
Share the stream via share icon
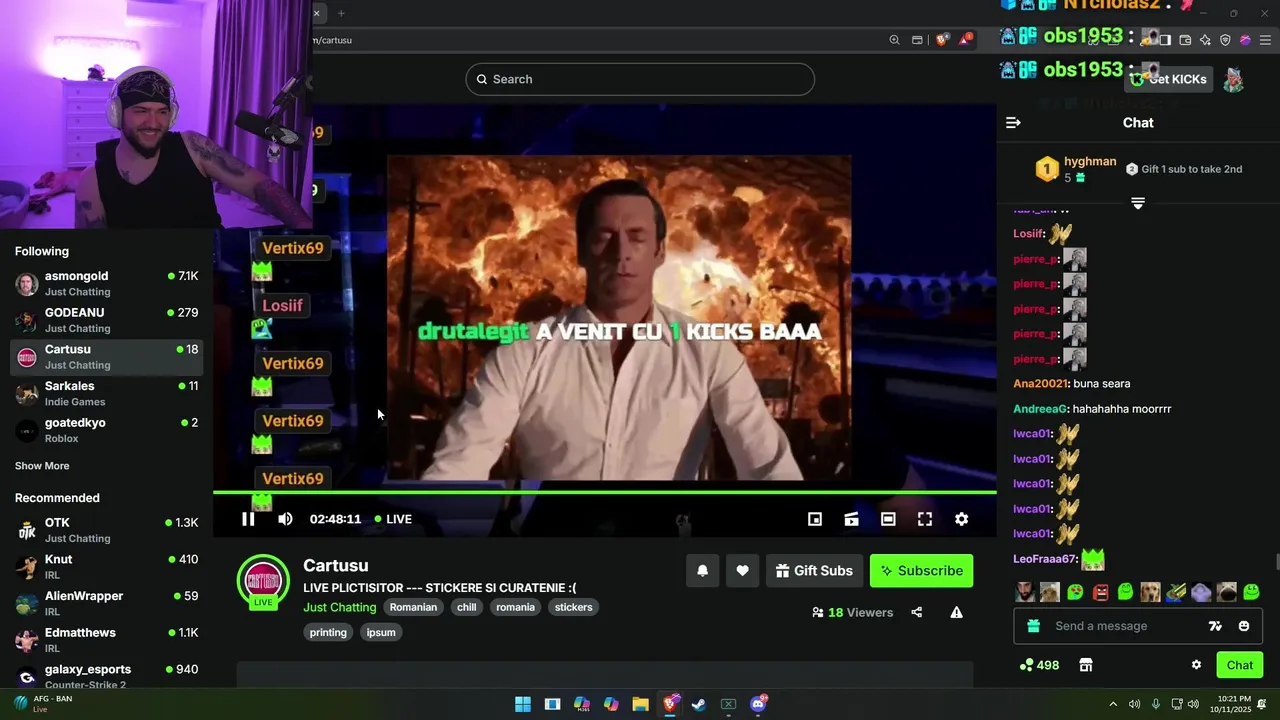(x=917, y=612)
